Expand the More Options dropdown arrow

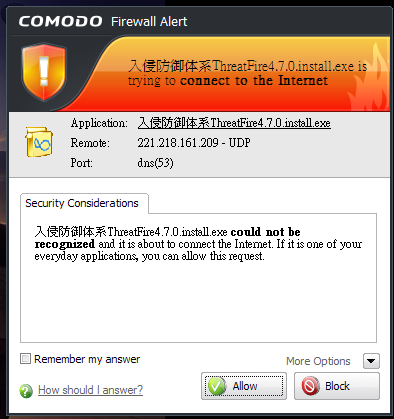[x=371, y=361]
